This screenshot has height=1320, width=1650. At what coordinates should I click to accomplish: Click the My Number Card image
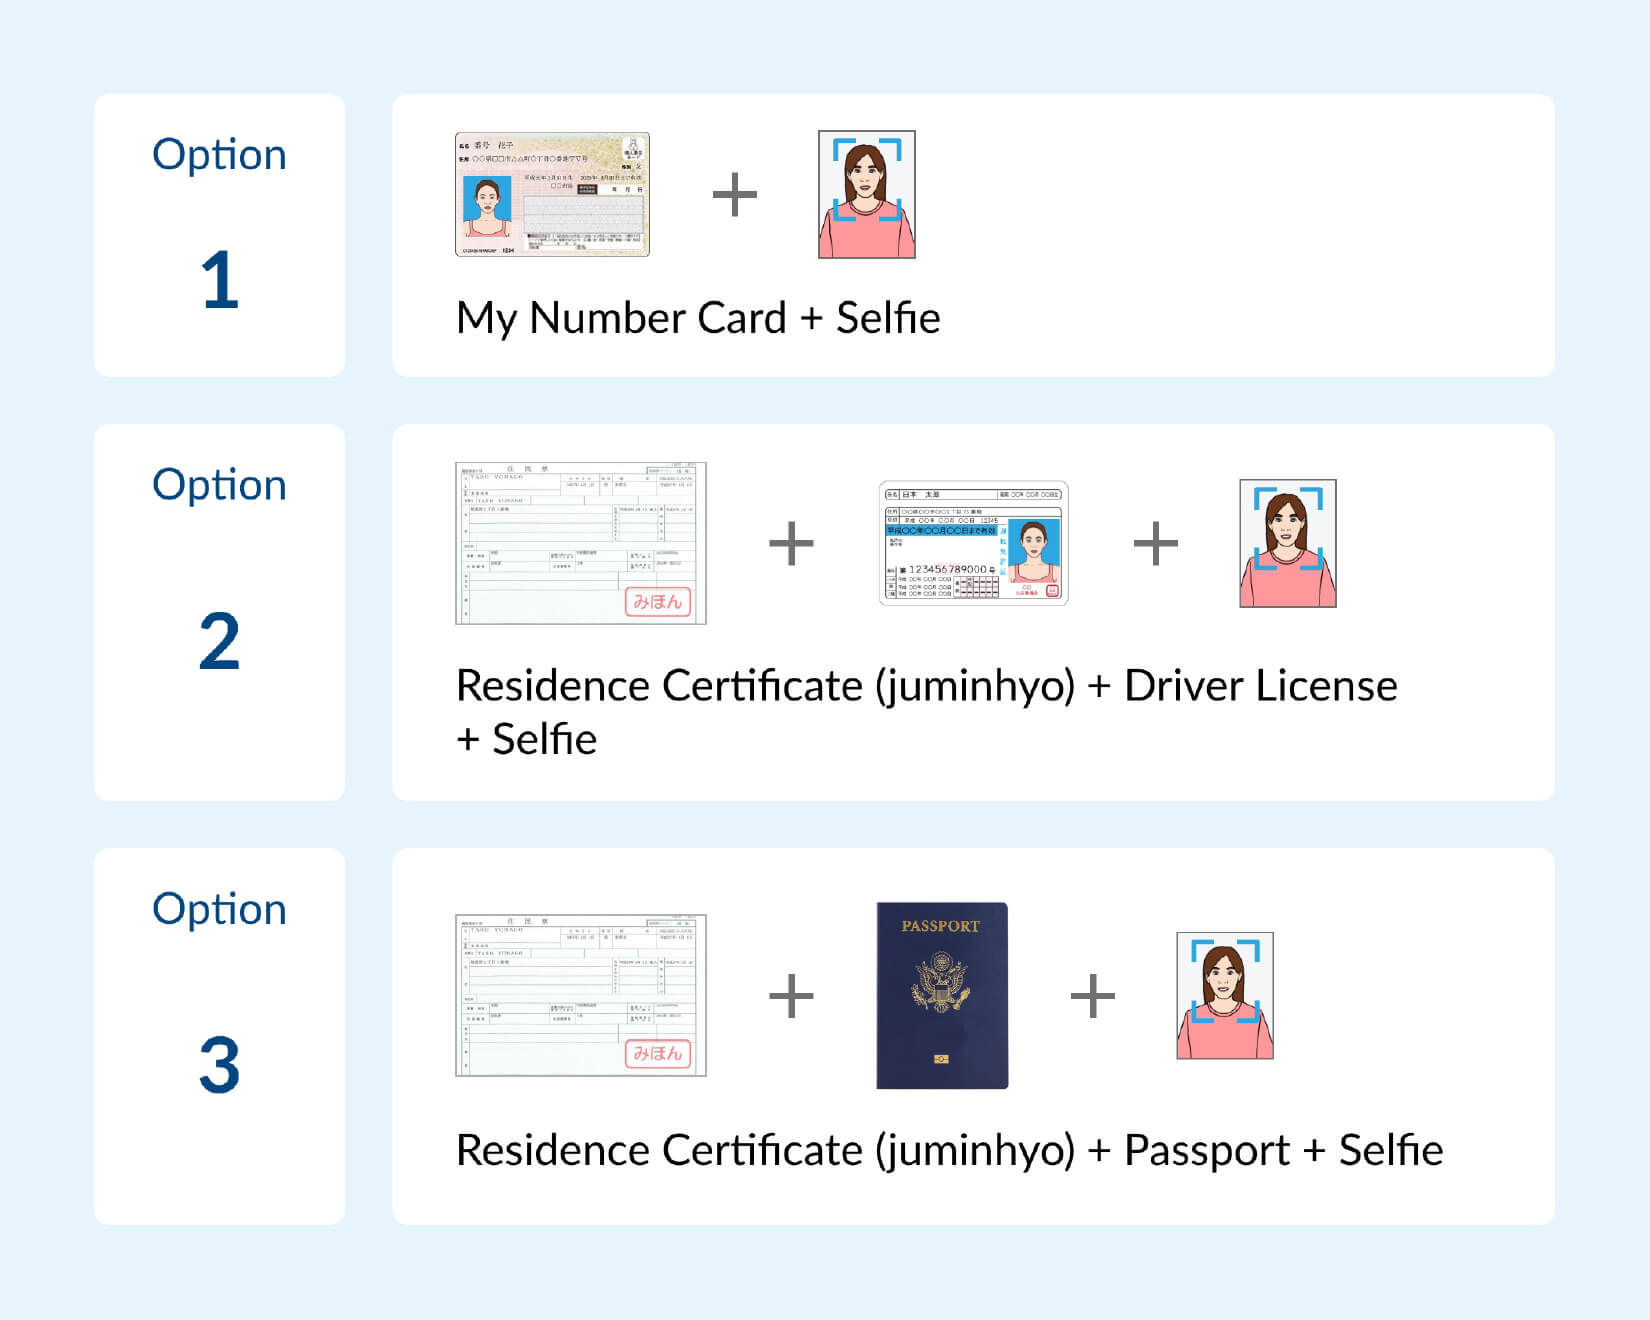click(552, 194)
